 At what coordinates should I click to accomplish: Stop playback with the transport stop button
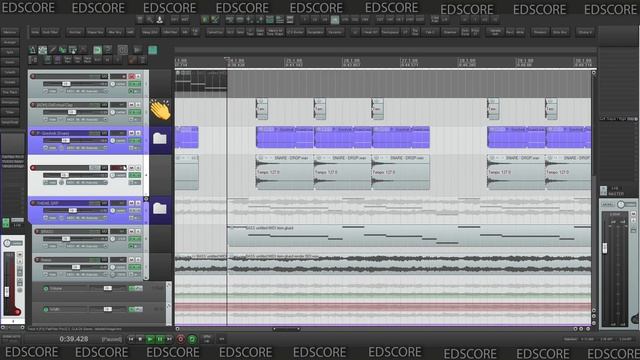coord(140,339)
